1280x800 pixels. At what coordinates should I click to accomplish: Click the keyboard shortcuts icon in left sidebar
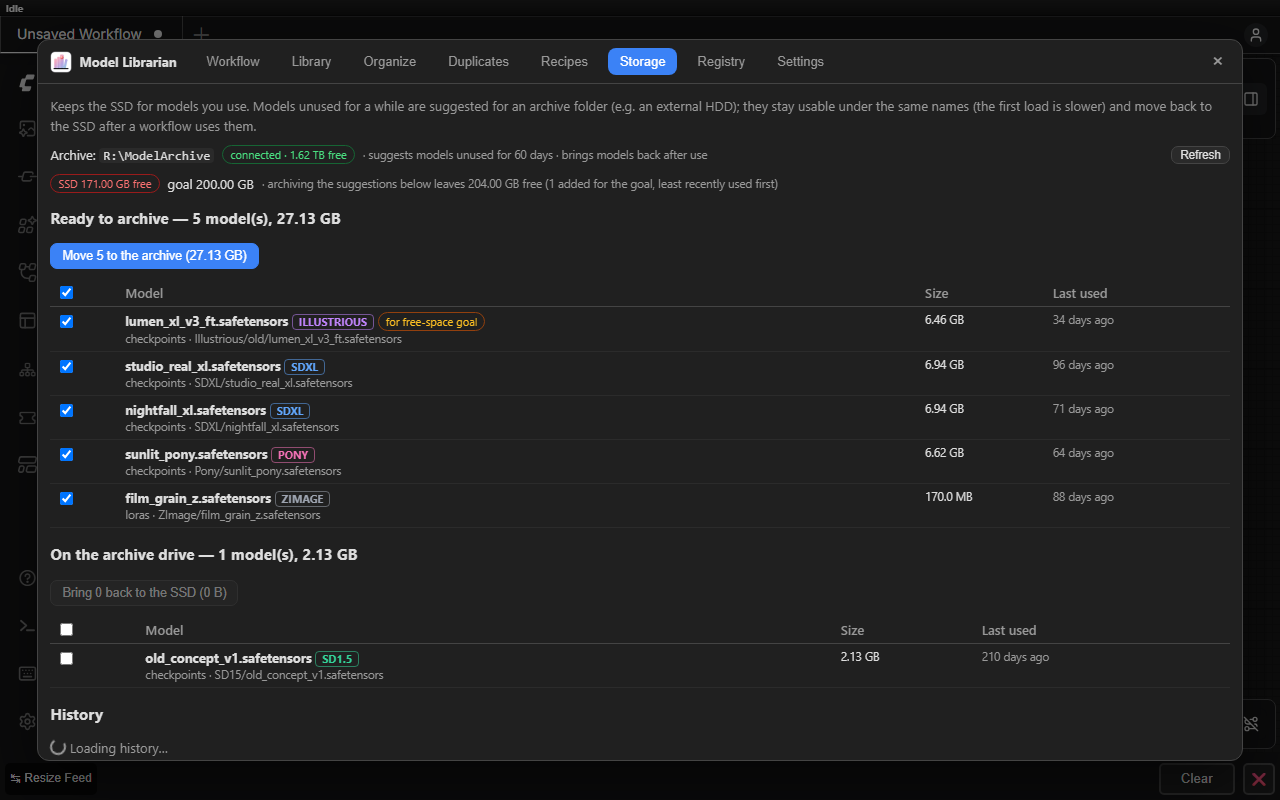click(x=28, y=674)
